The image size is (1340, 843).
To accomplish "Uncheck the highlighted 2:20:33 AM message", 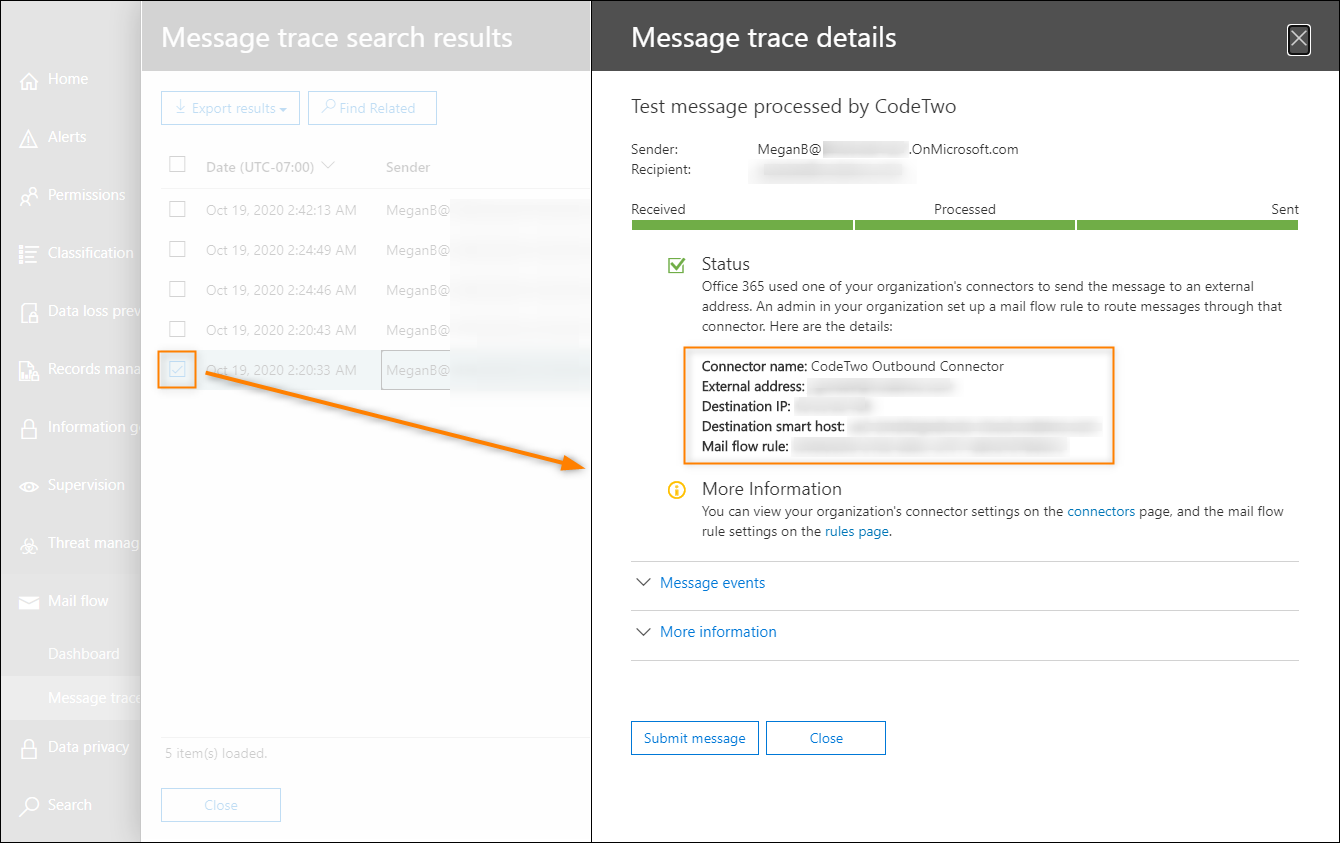I will tap(177, 369).
